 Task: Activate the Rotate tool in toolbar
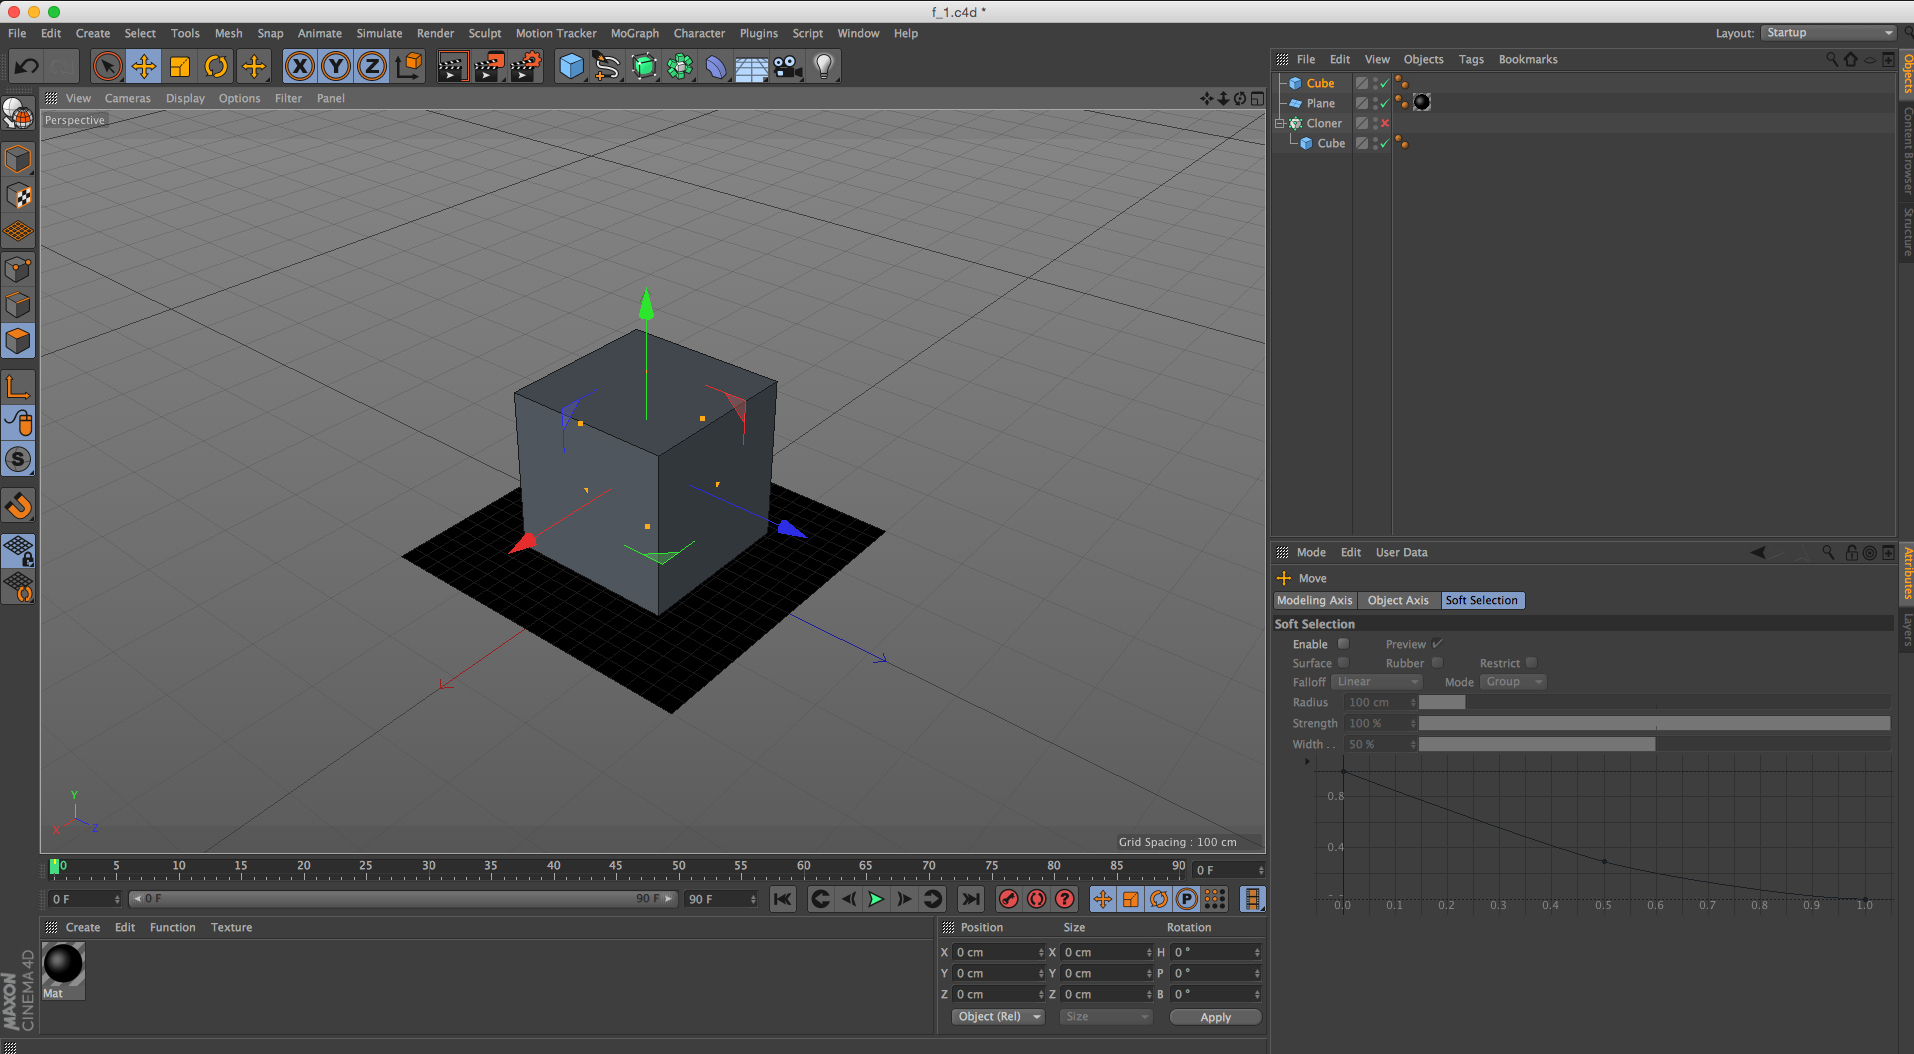pos(216,66)
